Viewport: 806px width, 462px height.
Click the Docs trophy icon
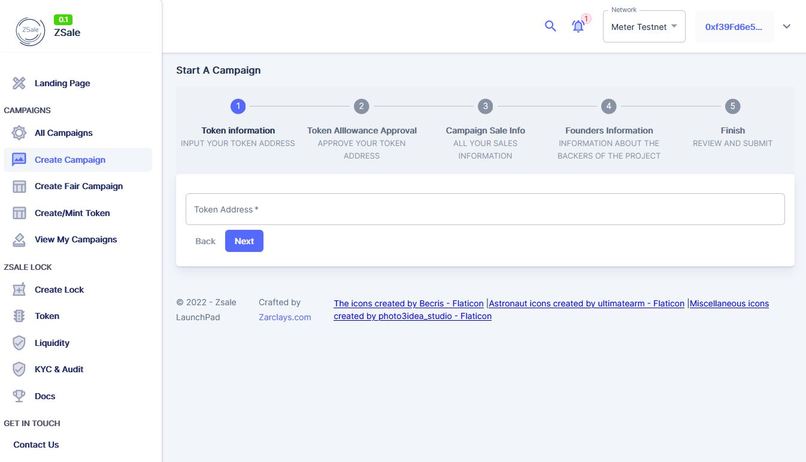pos(19,396)
